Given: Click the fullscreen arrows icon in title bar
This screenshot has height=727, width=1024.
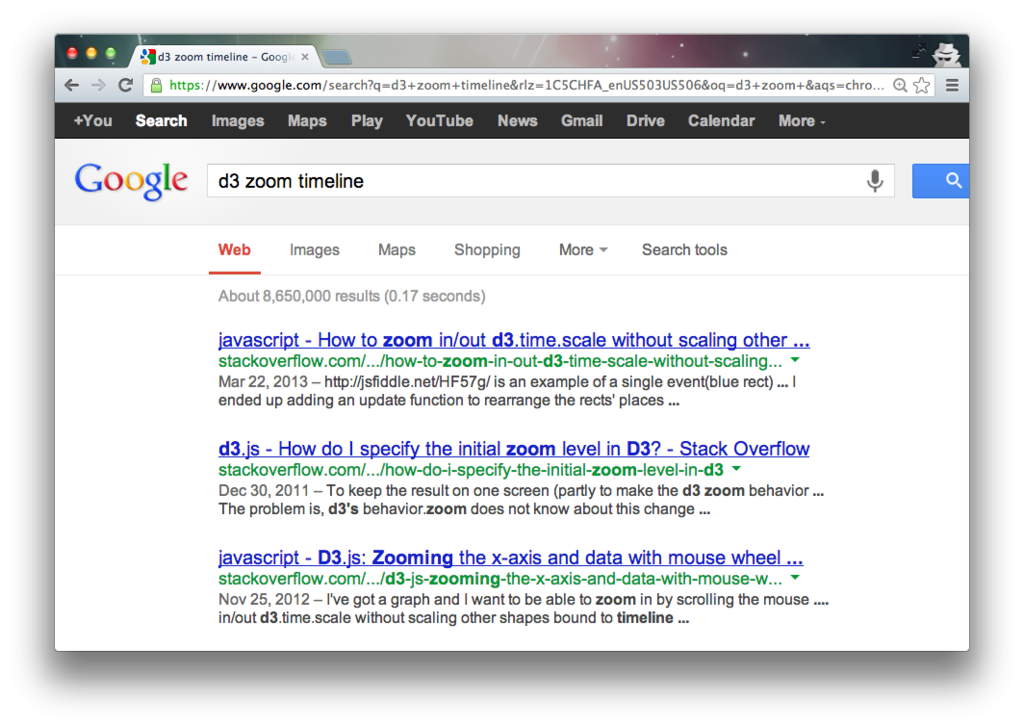Looking at the screenshot, I should (919, 51).
